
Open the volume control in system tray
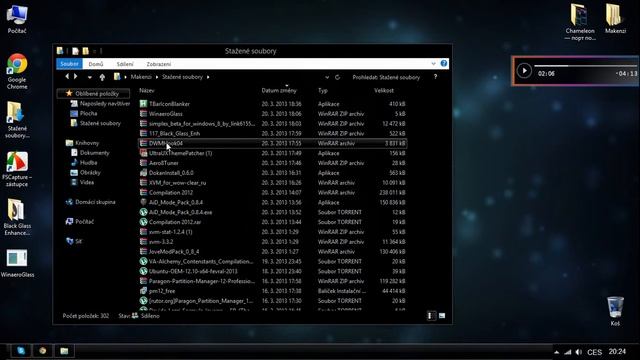579,352
